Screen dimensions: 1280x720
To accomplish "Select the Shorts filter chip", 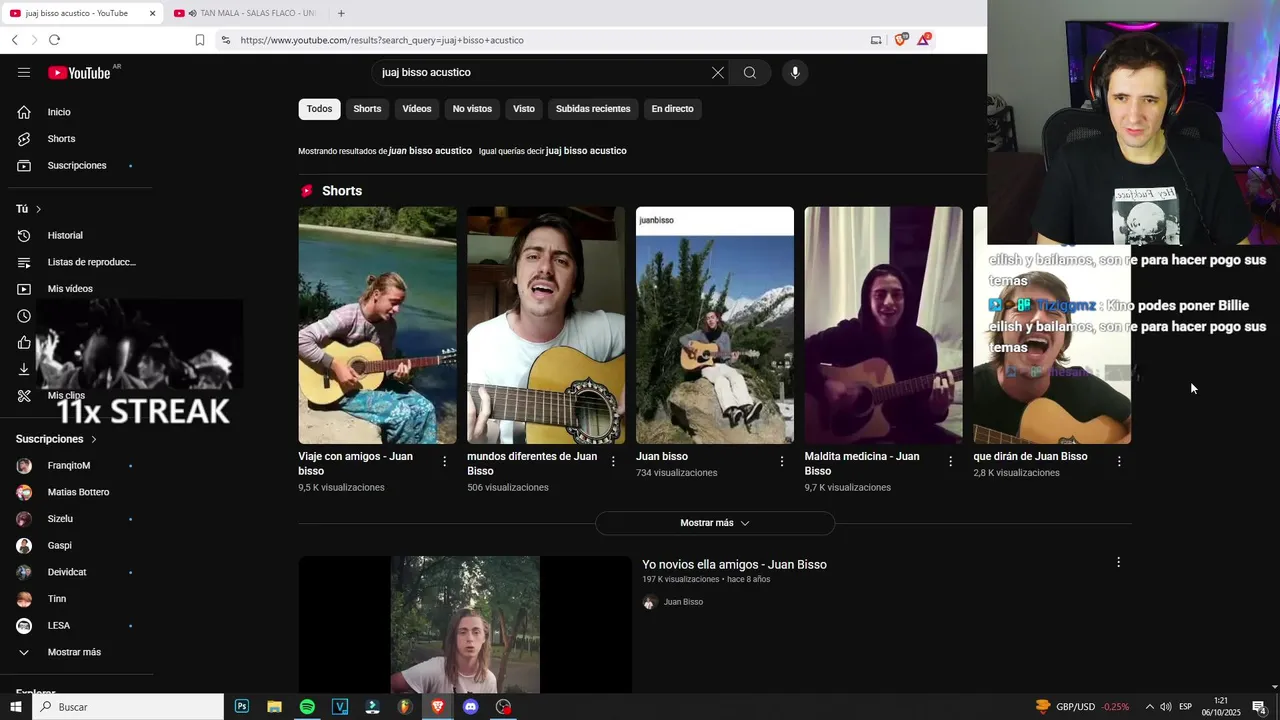I will 367,109.
